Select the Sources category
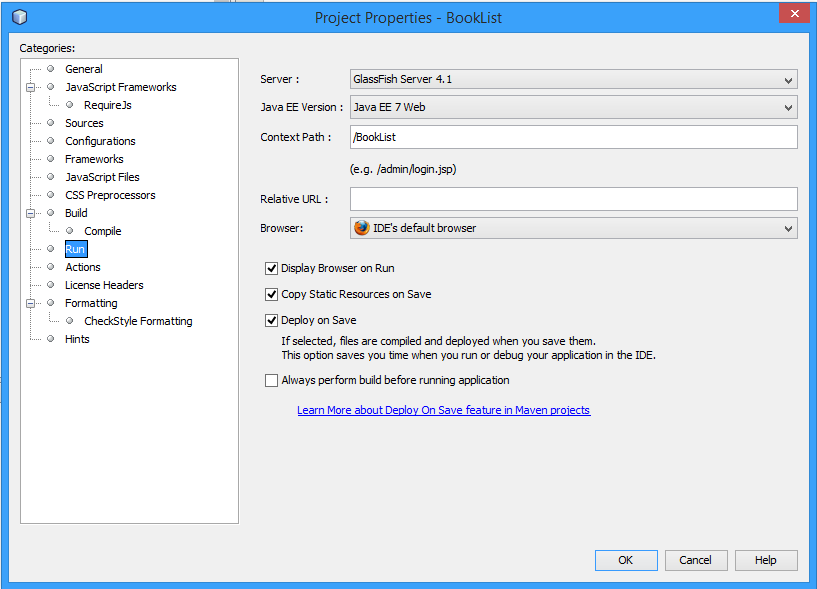 (x=84, y=123)
